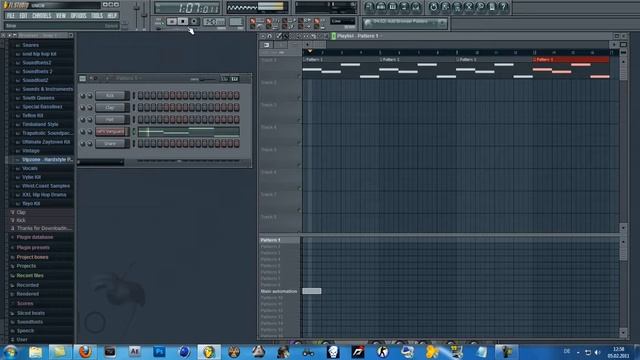
Task: Open the EDIT menu
Action: pyautogui.click(x=23, y=16)
